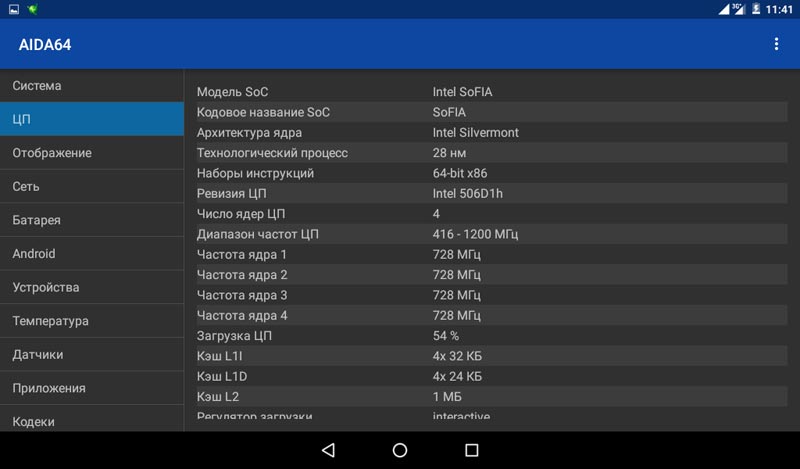Open the Приложения section

[92, 388]
